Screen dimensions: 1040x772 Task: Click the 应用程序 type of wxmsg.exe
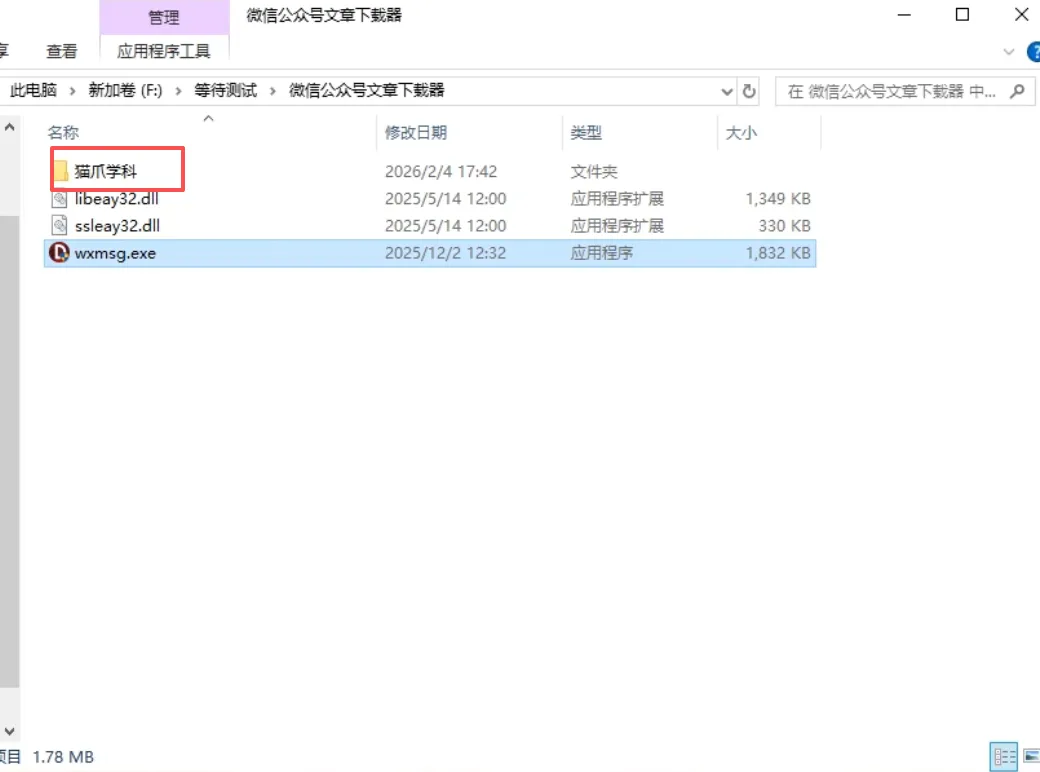point(602,253)
